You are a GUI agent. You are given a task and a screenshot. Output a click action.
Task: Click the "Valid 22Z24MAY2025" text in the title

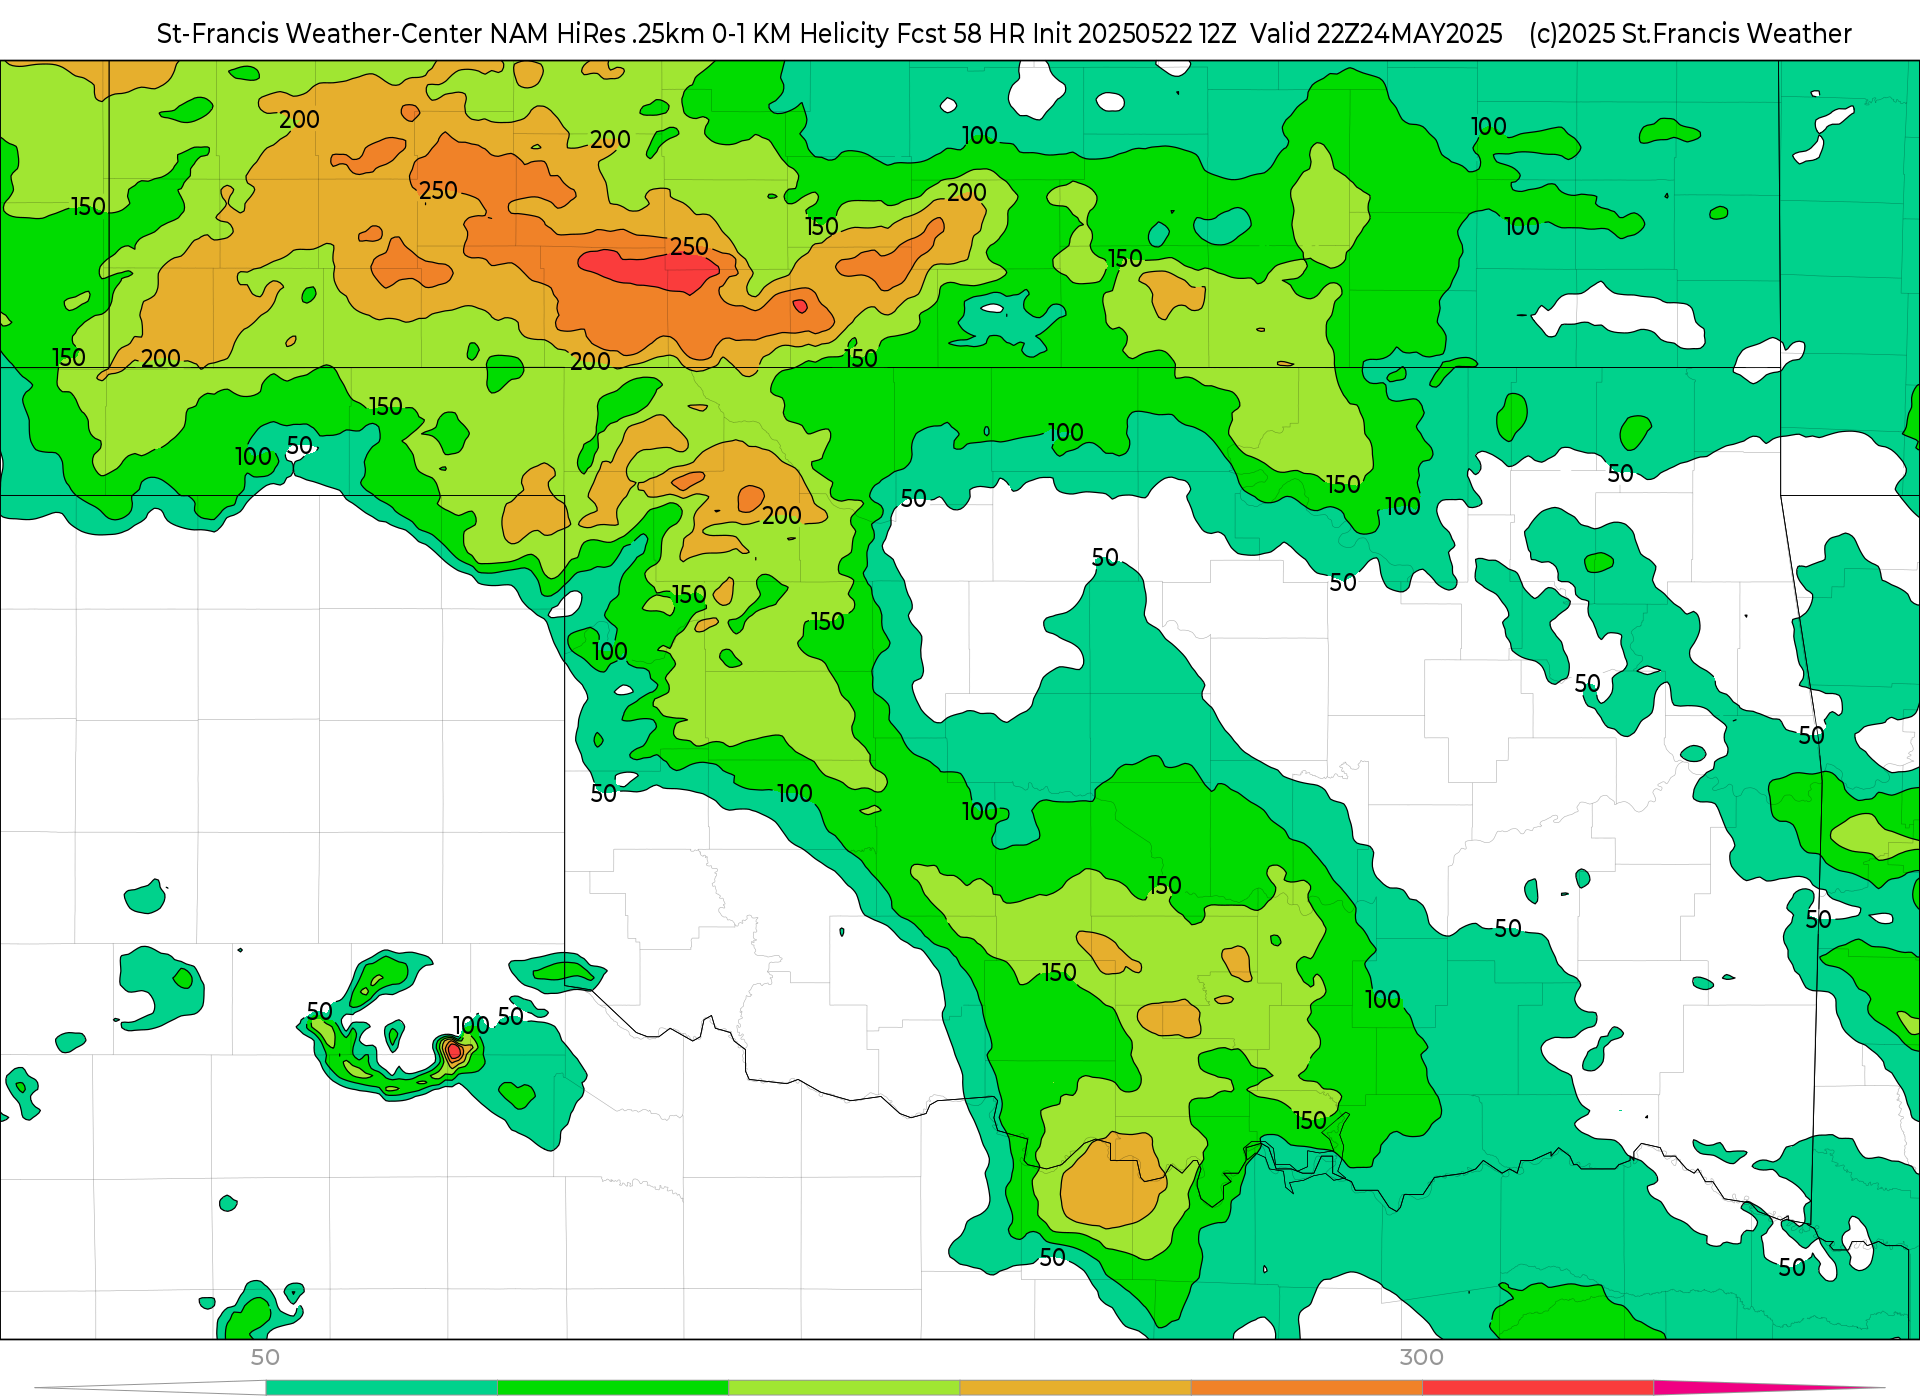(1376, 34)
